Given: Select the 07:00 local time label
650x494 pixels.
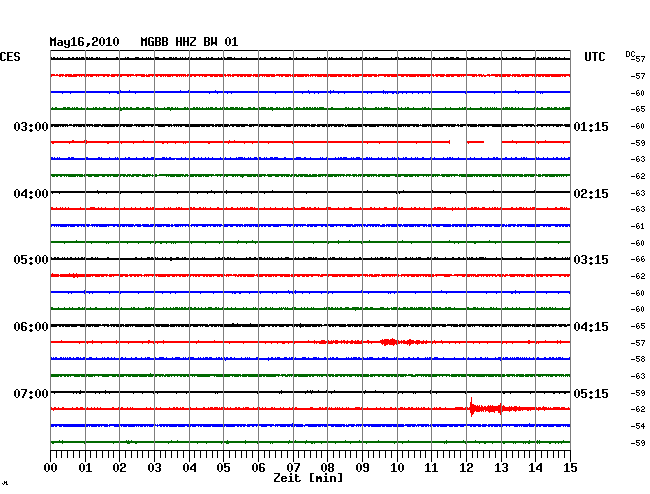Looking at the screenshot, I should (x=31, y=393).
